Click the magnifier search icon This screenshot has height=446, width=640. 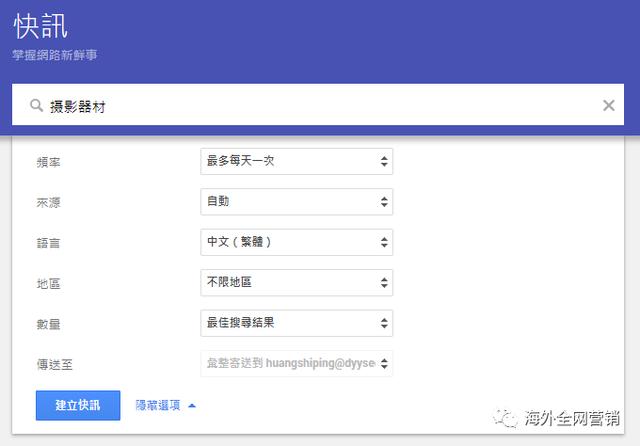[36, 106]
